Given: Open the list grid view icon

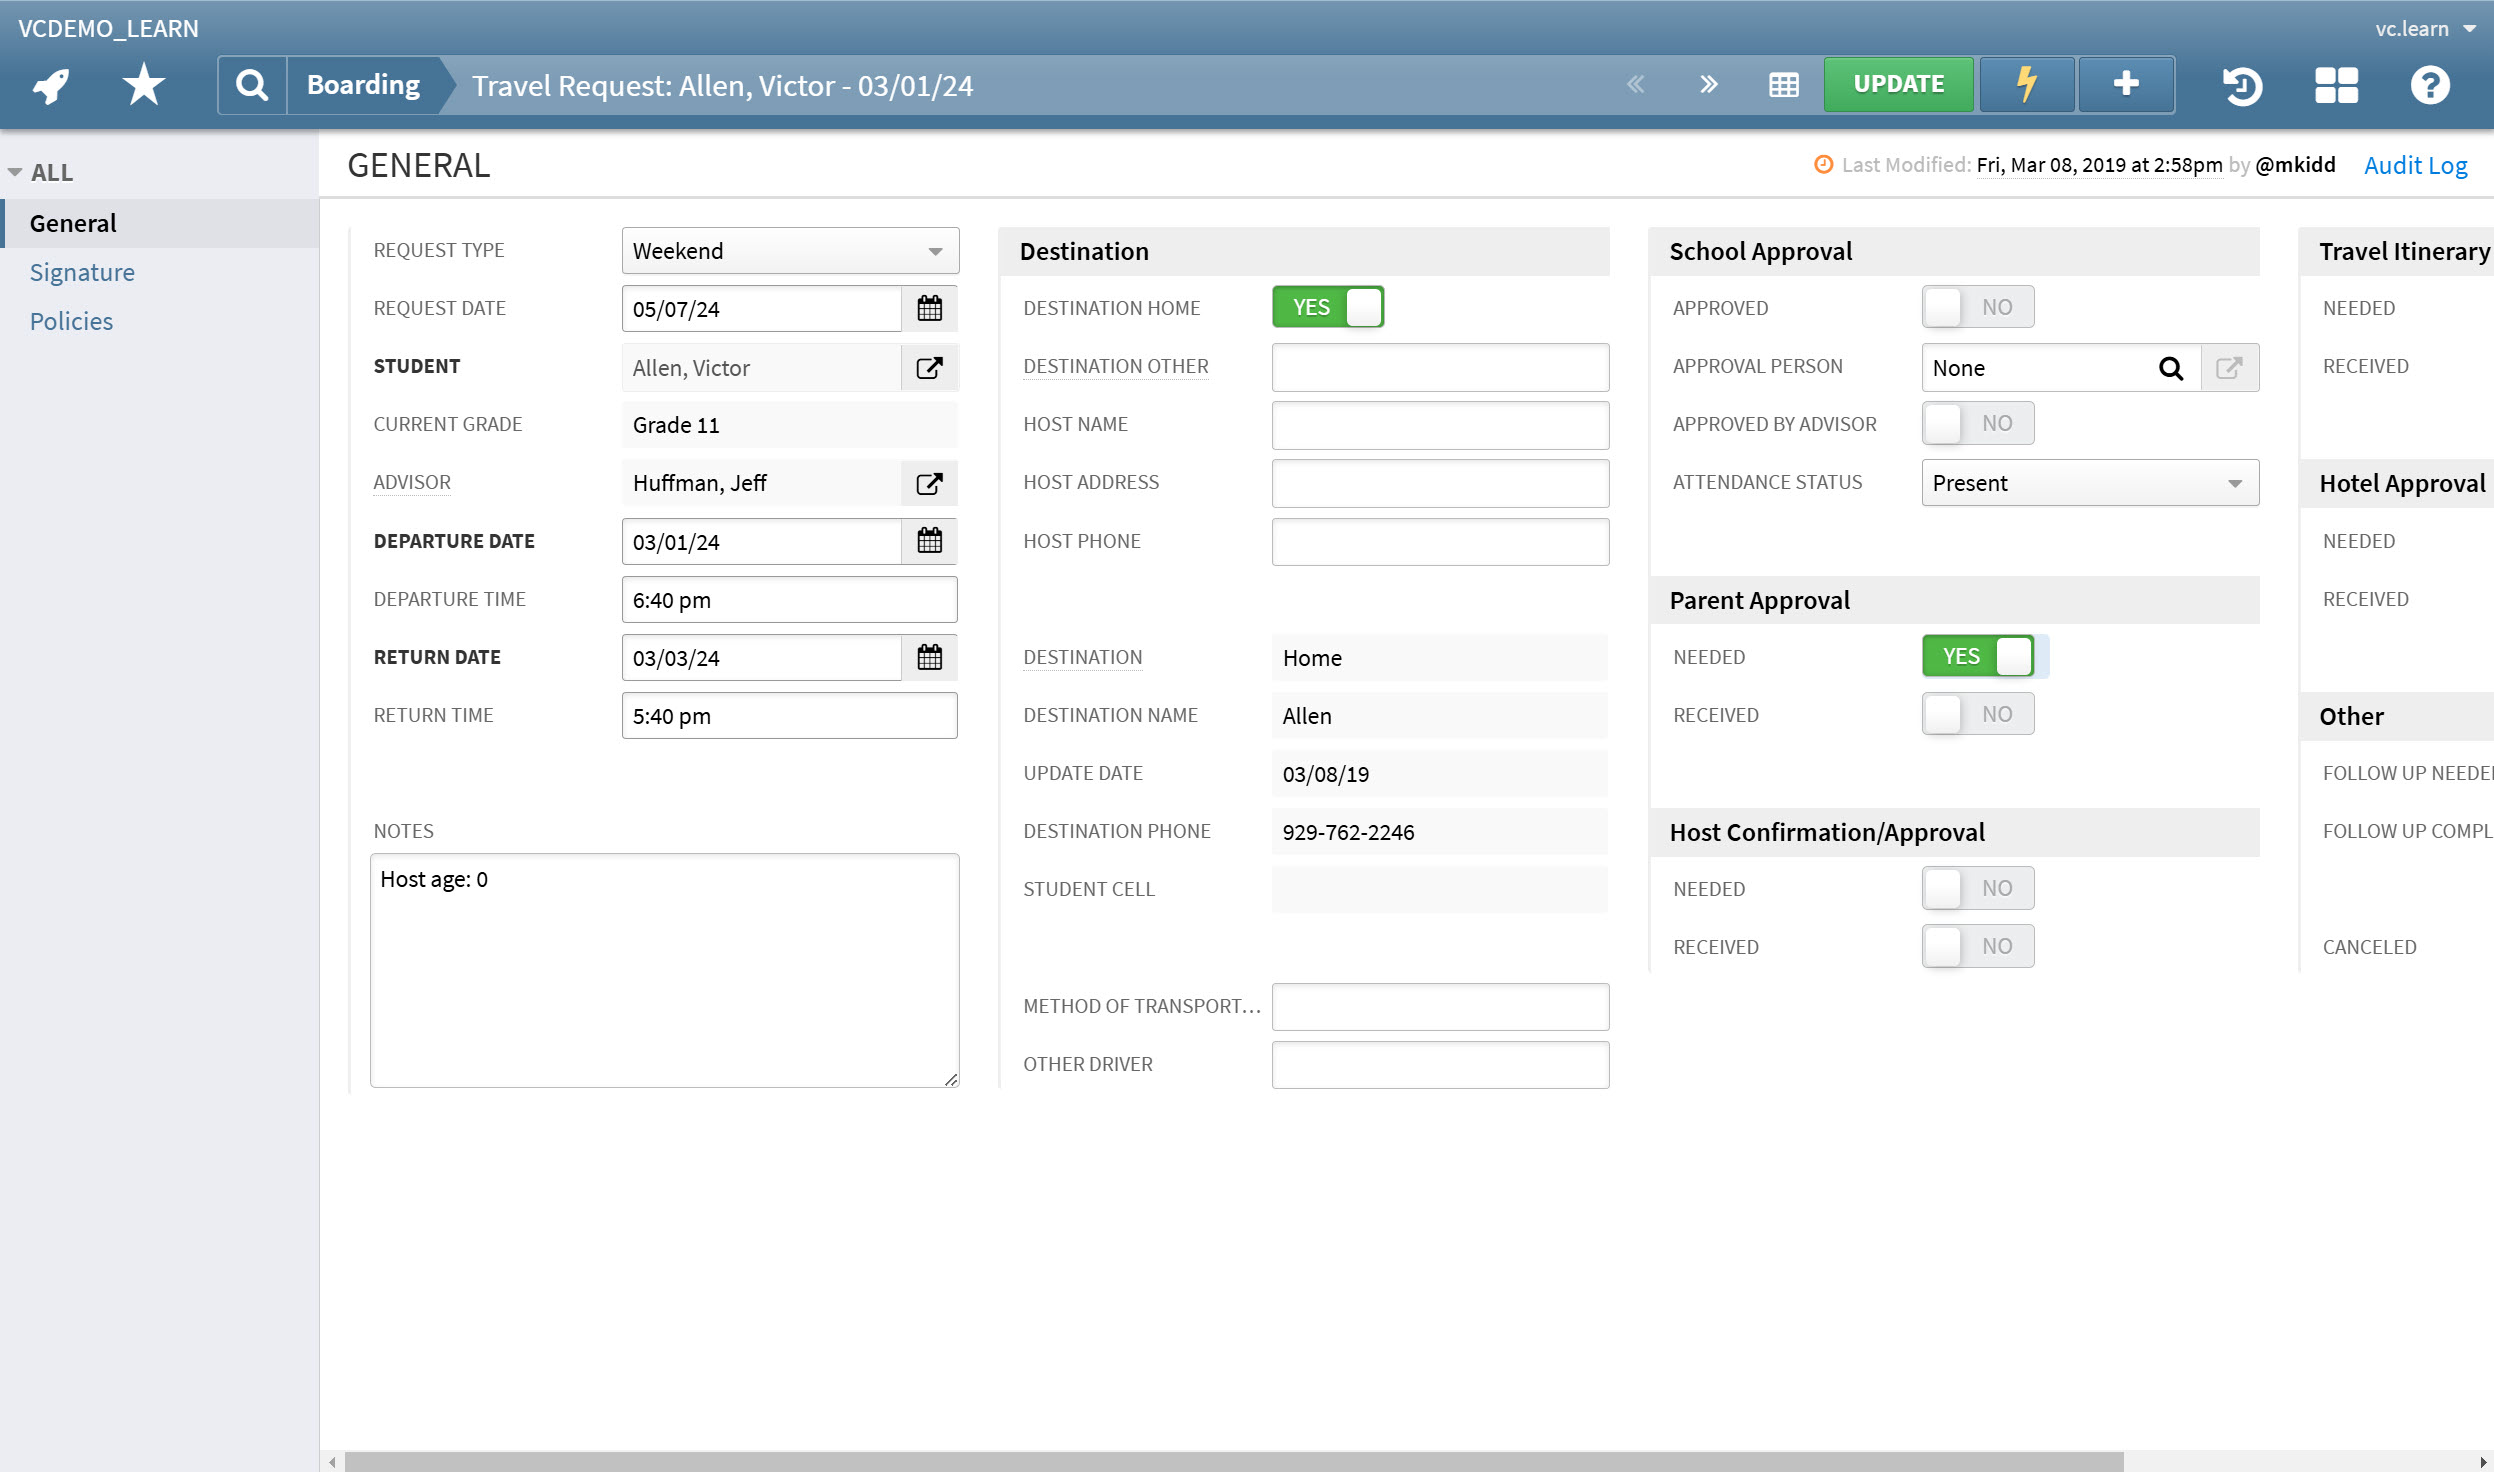Looking at the screenshot, I should (1784, 85).
